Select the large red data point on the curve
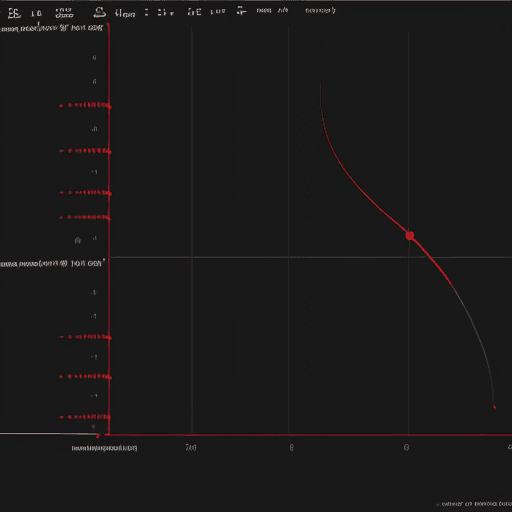The image size is (512, 512). click(410, 236)
